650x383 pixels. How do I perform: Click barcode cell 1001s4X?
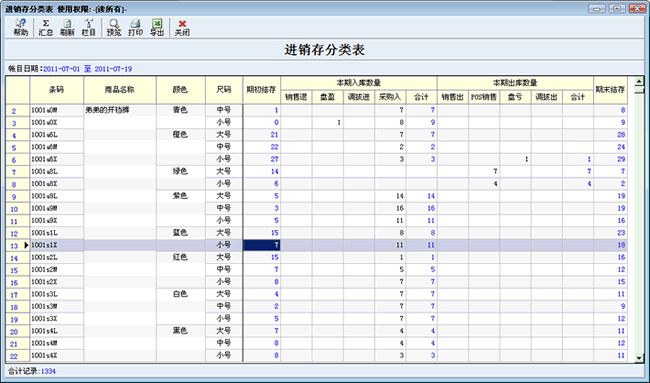(x=57, y=356)
